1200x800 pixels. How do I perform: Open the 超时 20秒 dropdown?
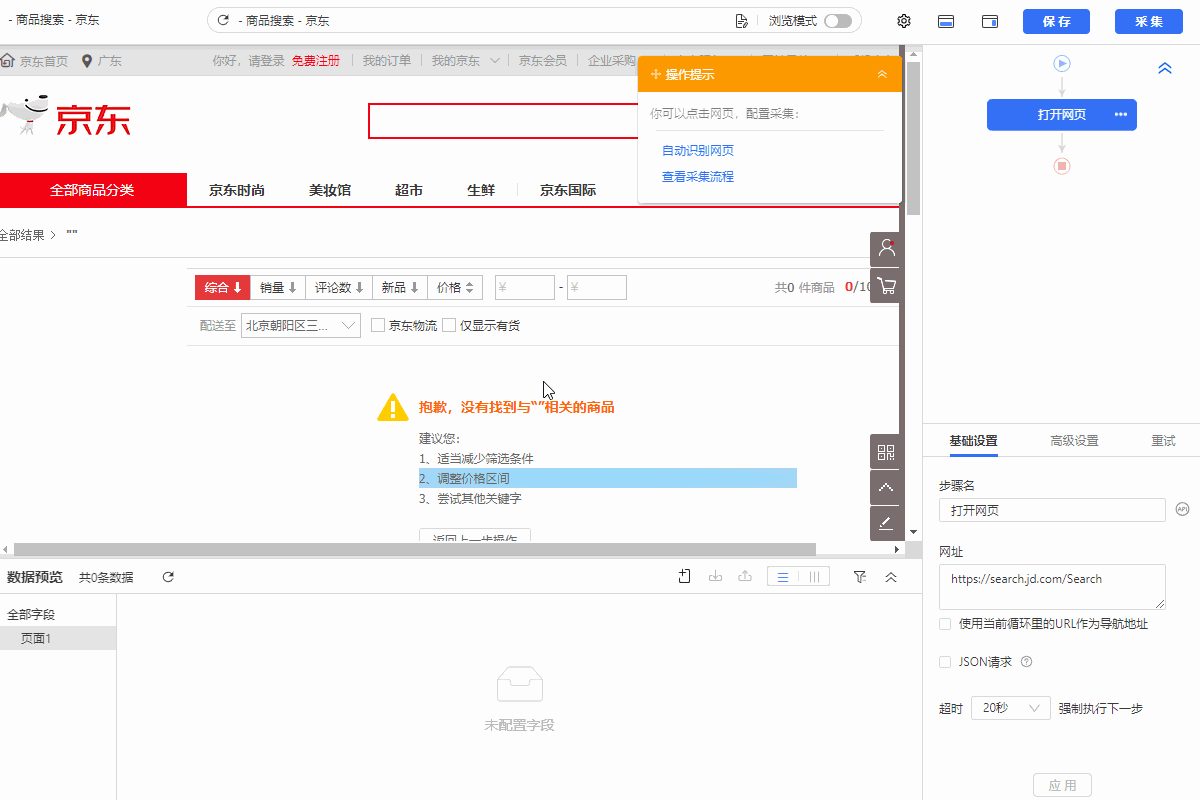click(1011, 708)
